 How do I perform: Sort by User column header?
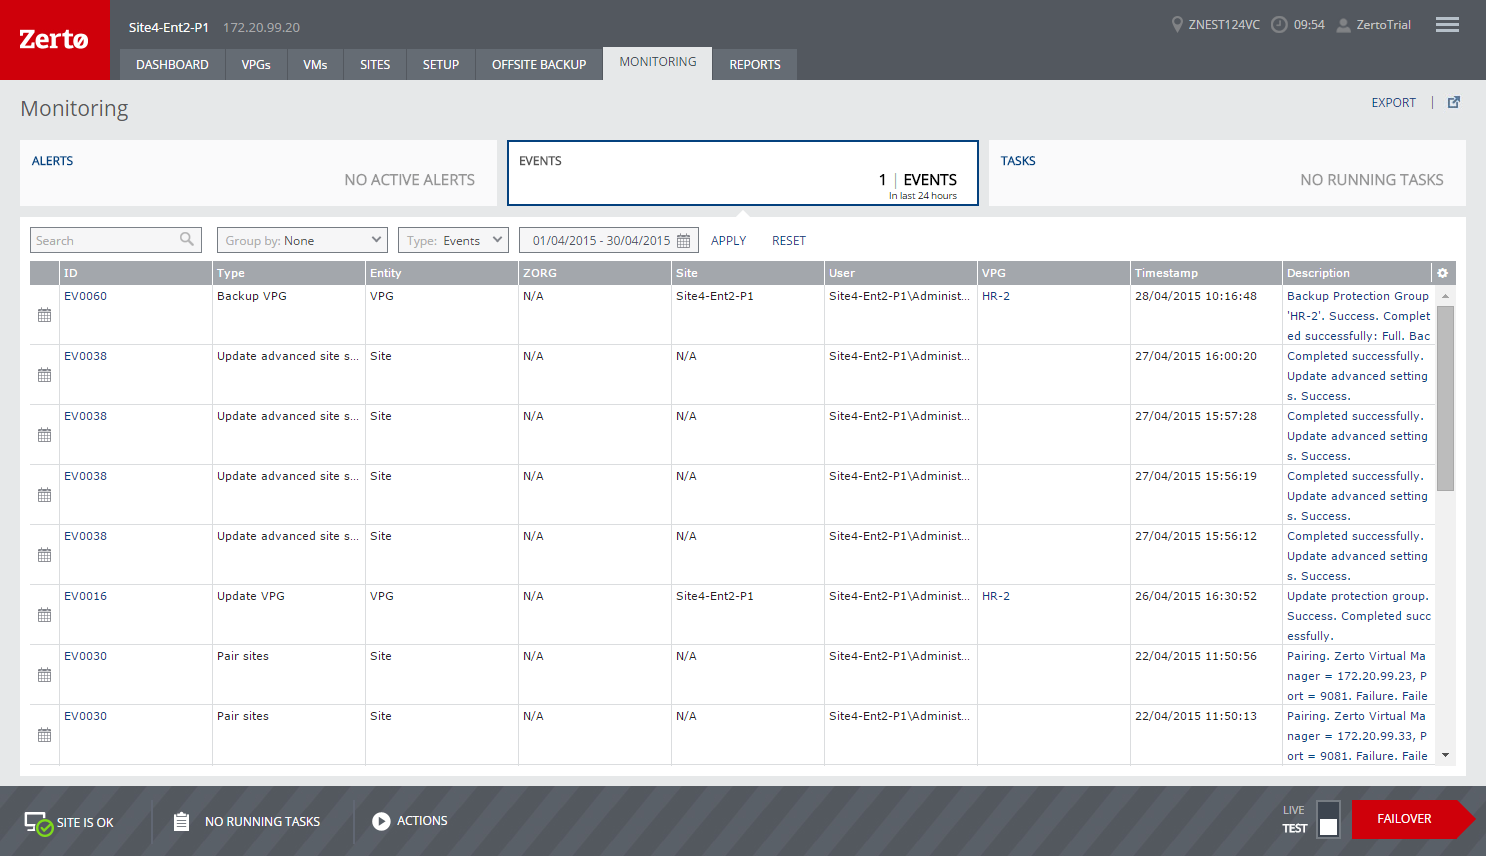click(x=901, y=273)
